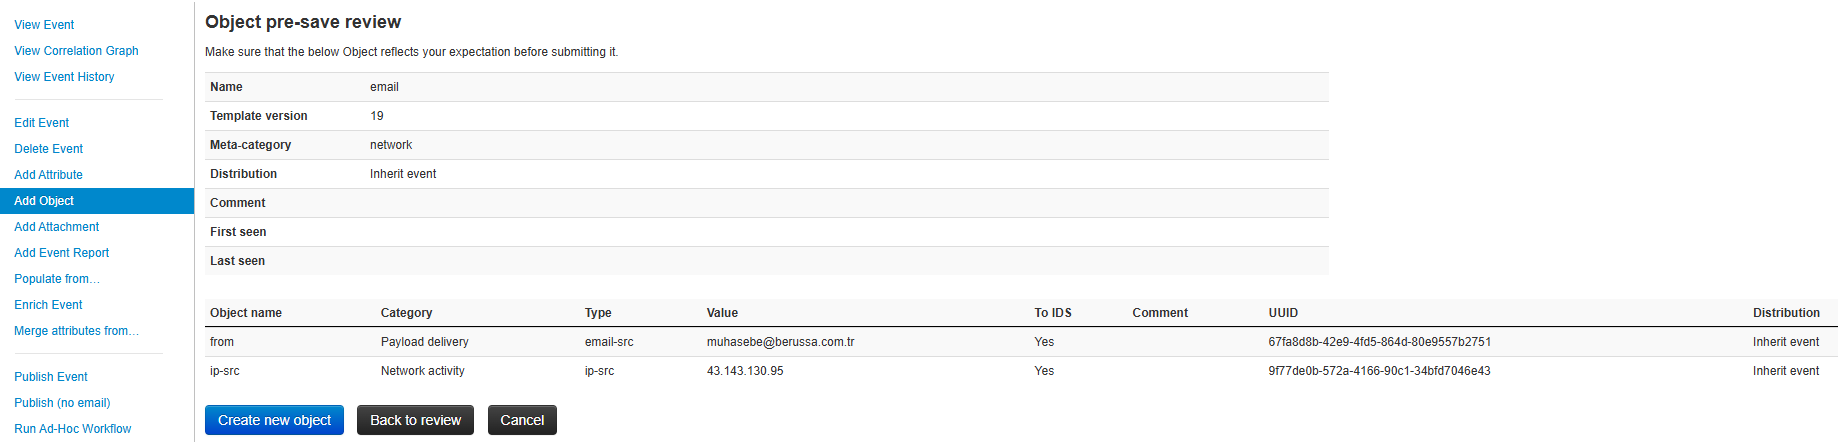The height and width of the screenshot is (442, 1838).
Task: Select Add Attribute sidebar item
Action: pos(49,175)
